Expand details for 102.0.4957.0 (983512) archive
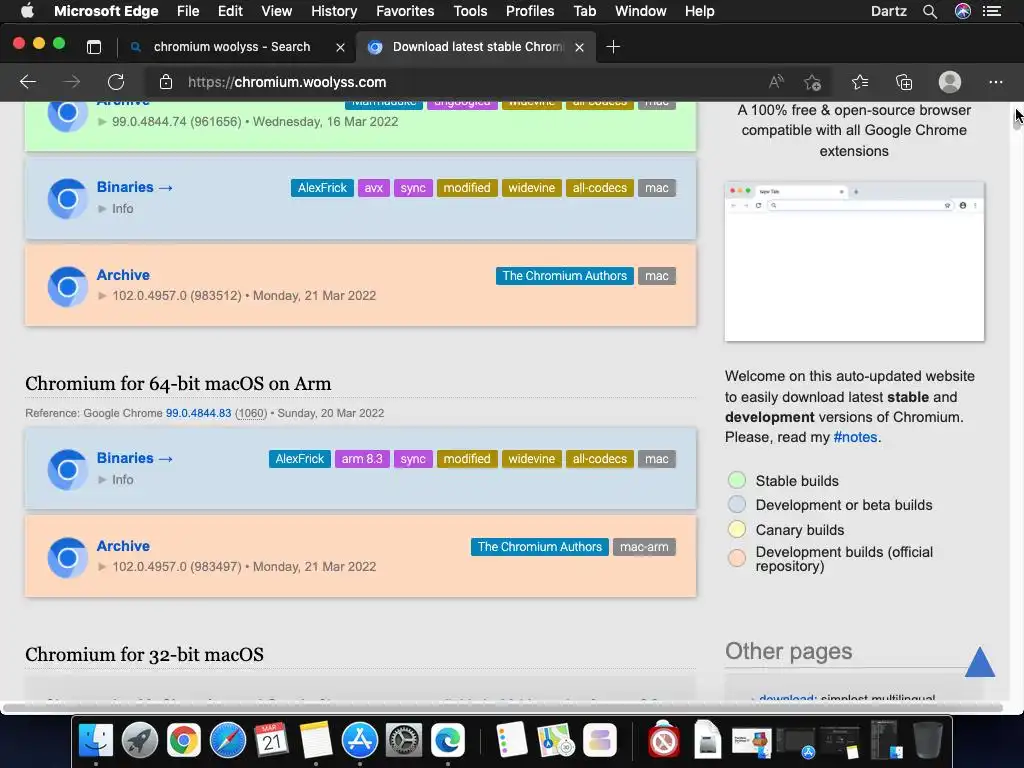 pos(236,296)
